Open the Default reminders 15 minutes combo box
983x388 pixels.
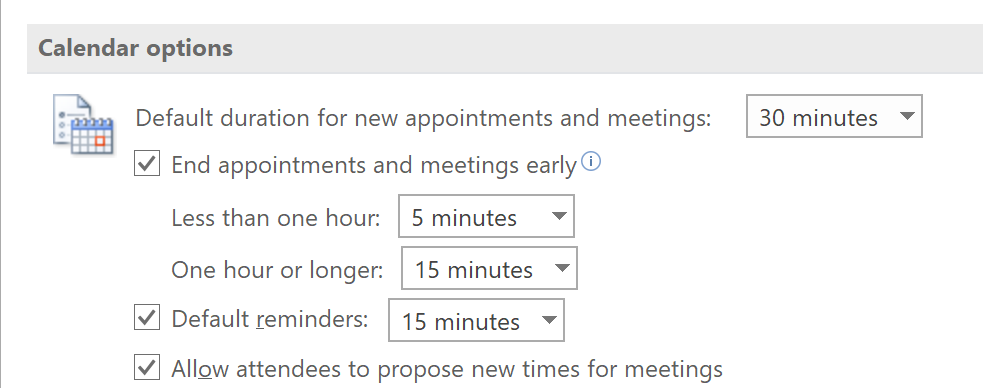pyautogui.click(x=476, y=320)
